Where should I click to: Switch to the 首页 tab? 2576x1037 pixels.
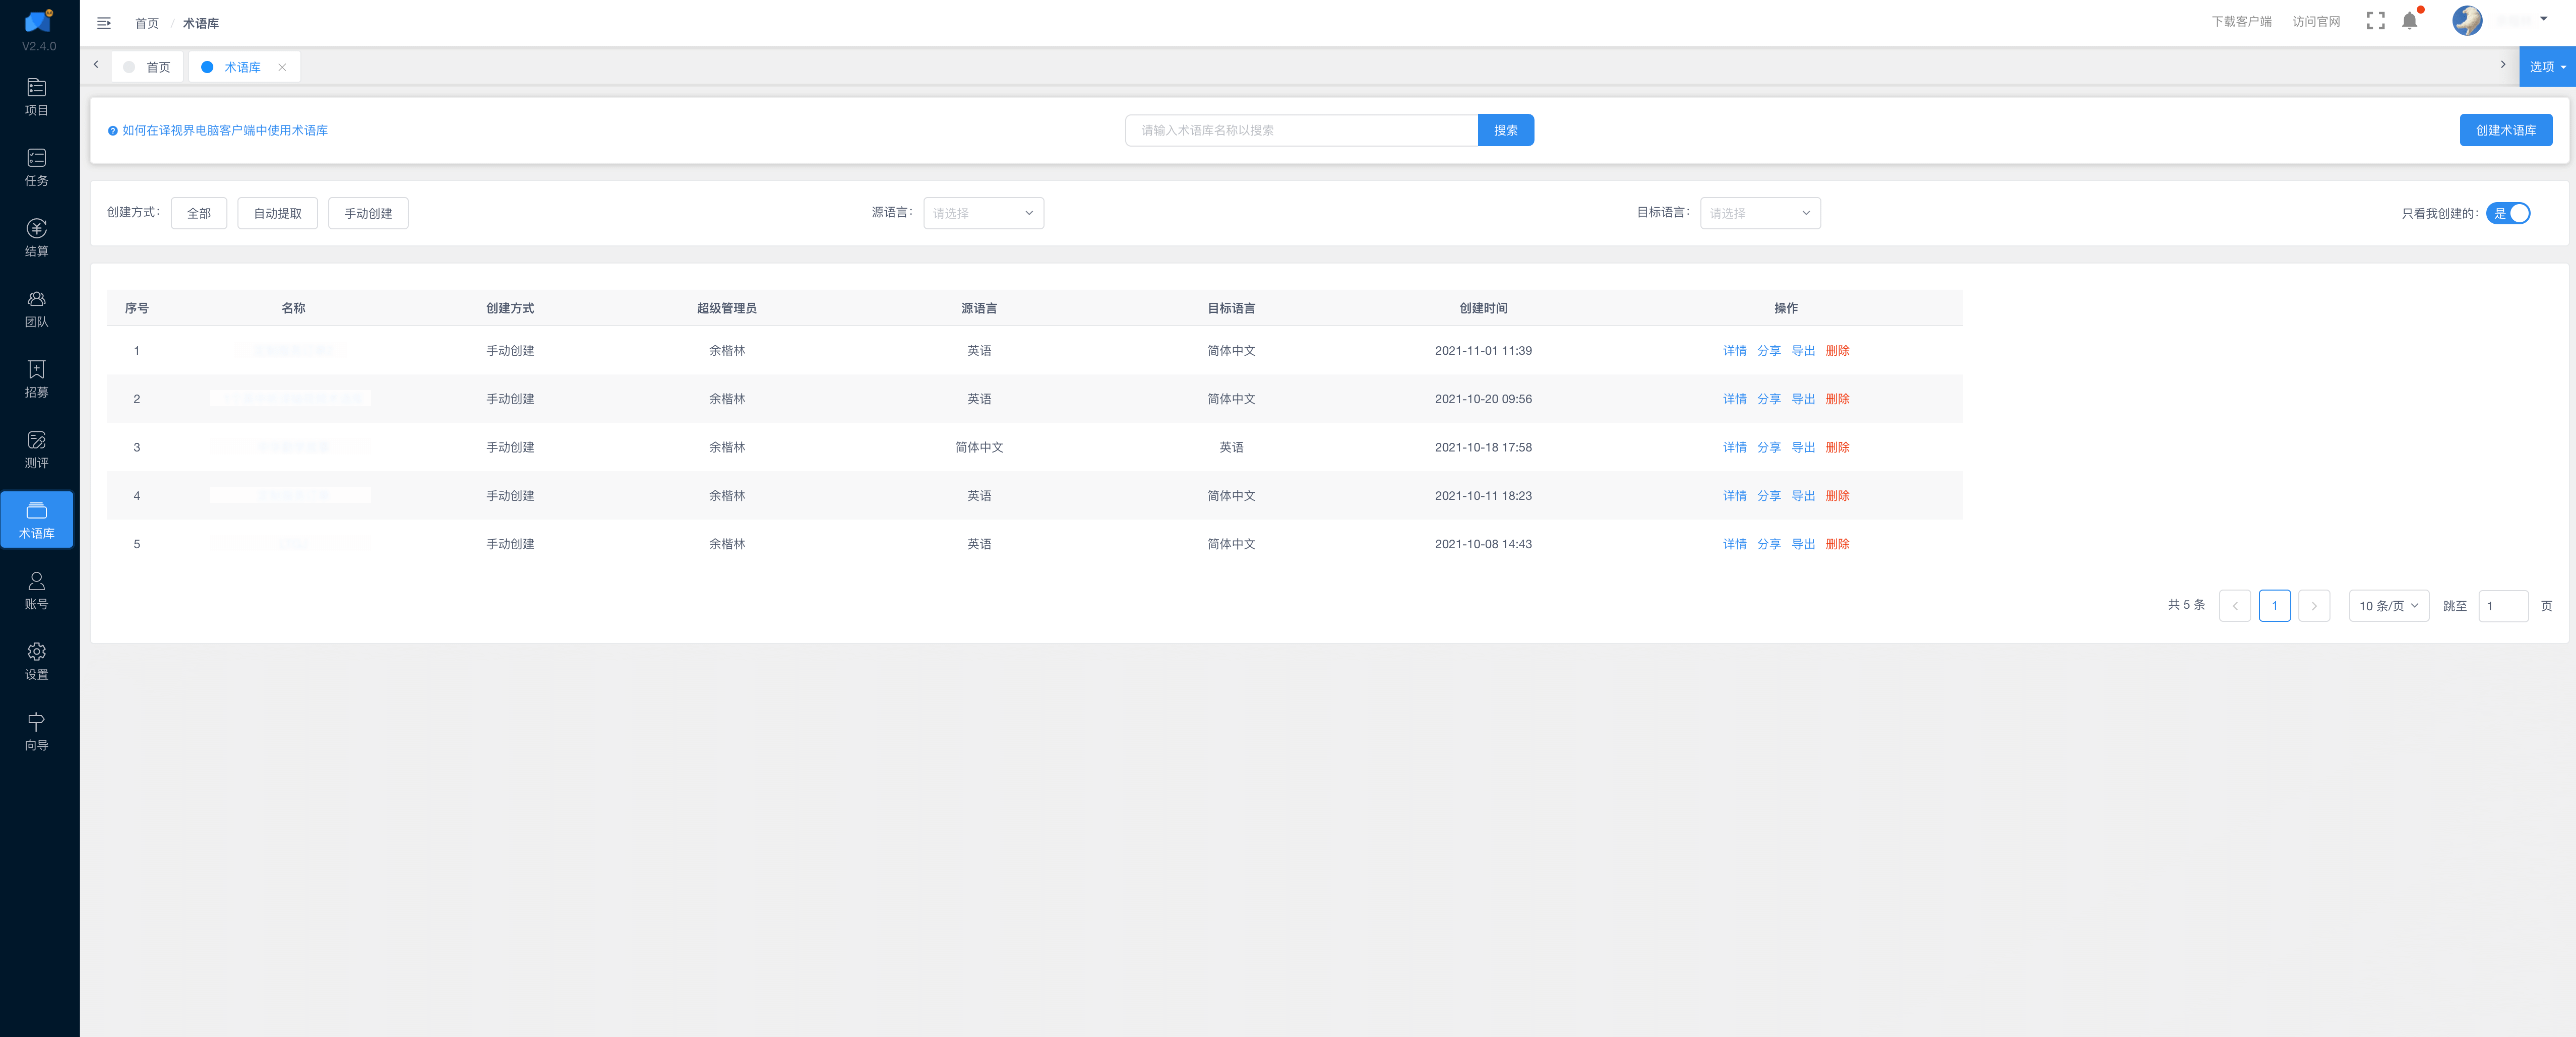(x=147, y=67)
